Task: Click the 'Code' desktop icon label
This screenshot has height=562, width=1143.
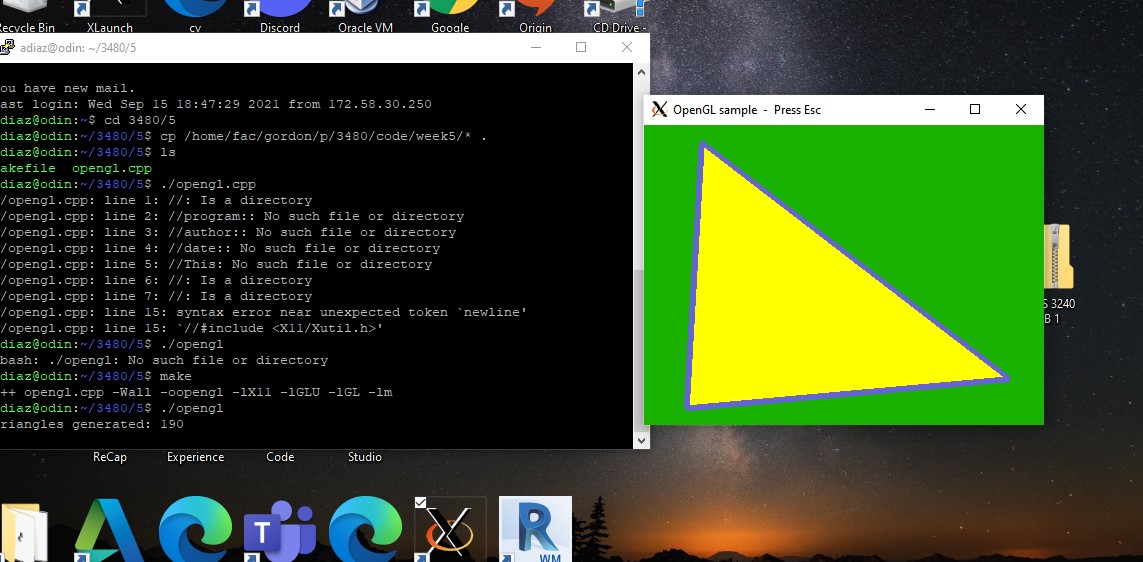Action: (280, 457)
